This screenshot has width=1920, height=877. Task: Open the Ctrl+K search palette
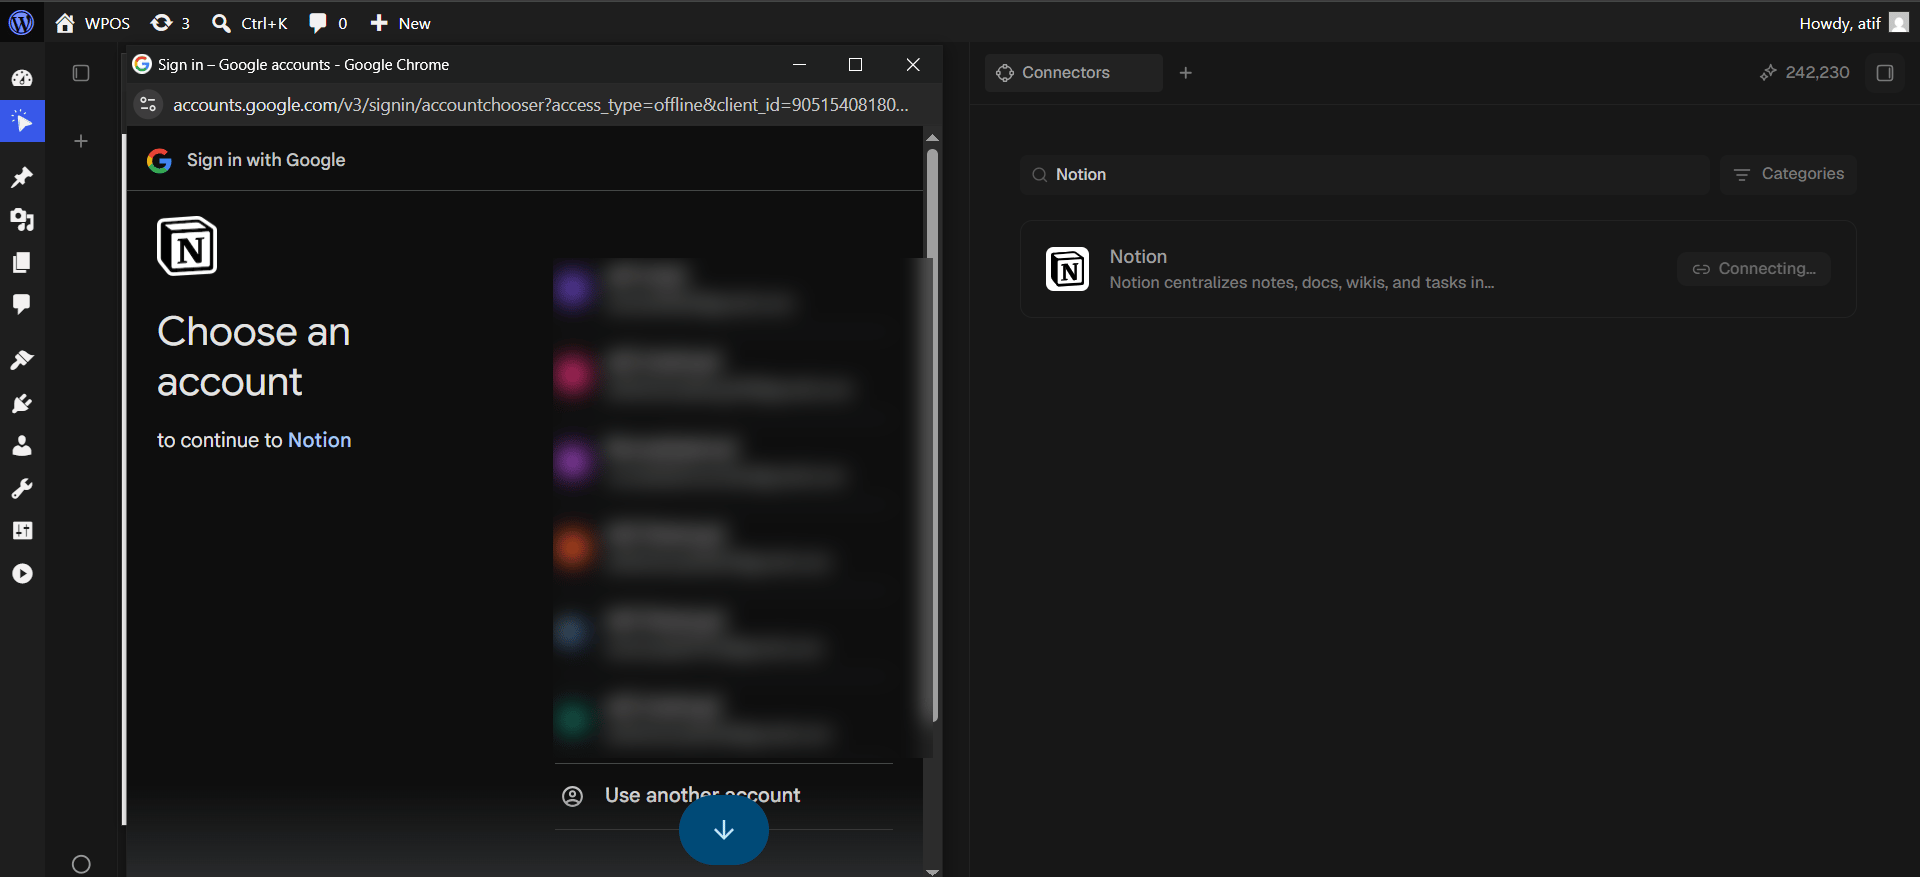pyautogui.click(x=250, y=23)
